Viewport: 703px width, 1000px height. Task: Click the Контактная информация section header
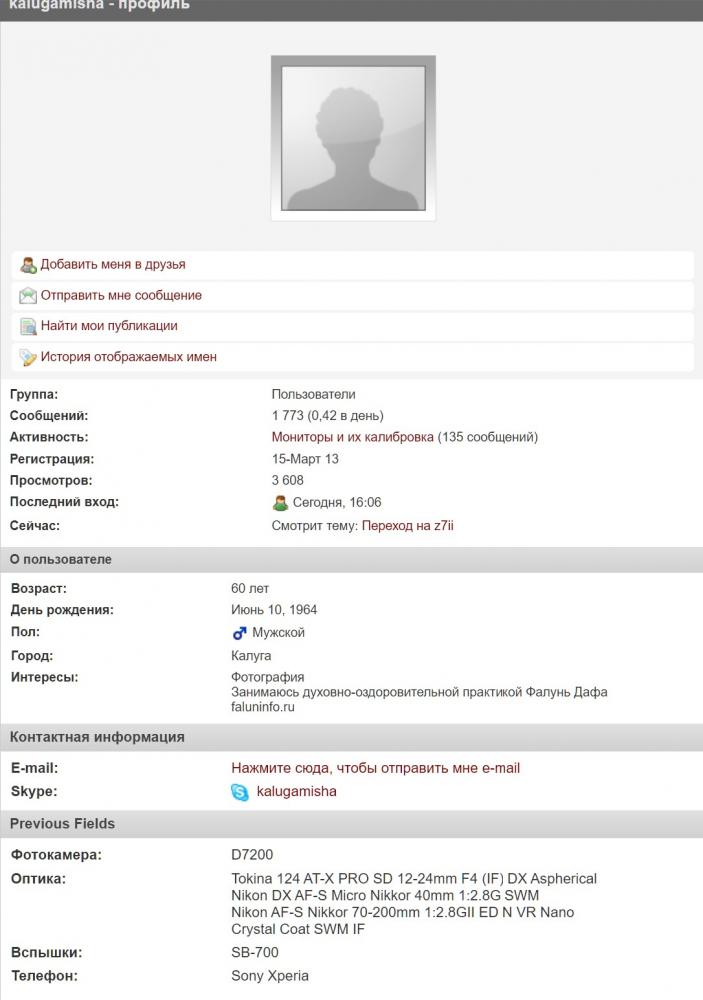pyautogui.click(x=352, y=737)
